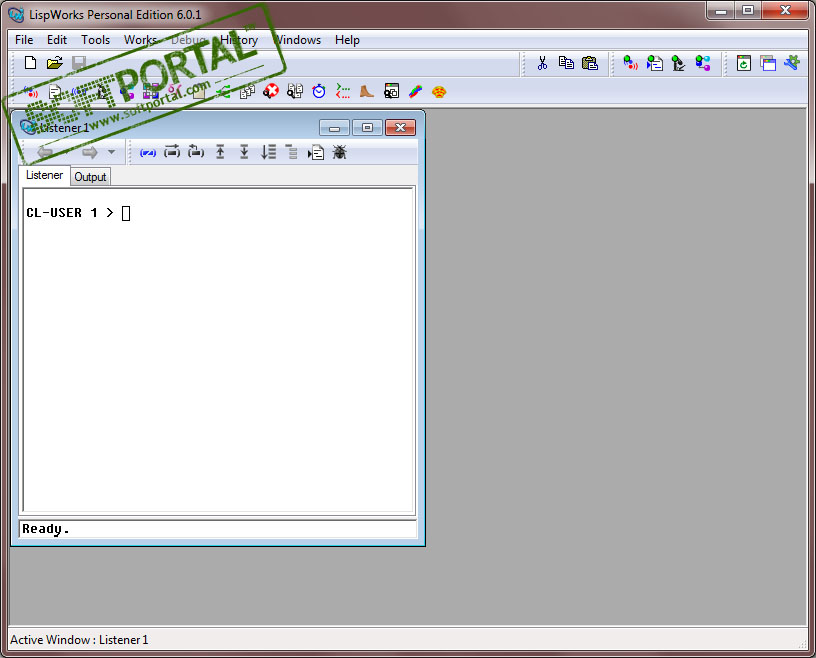Click the down arrow with list lines icon
The height and width of the screenshot is (658, 816).
click(x=268, y=152)
